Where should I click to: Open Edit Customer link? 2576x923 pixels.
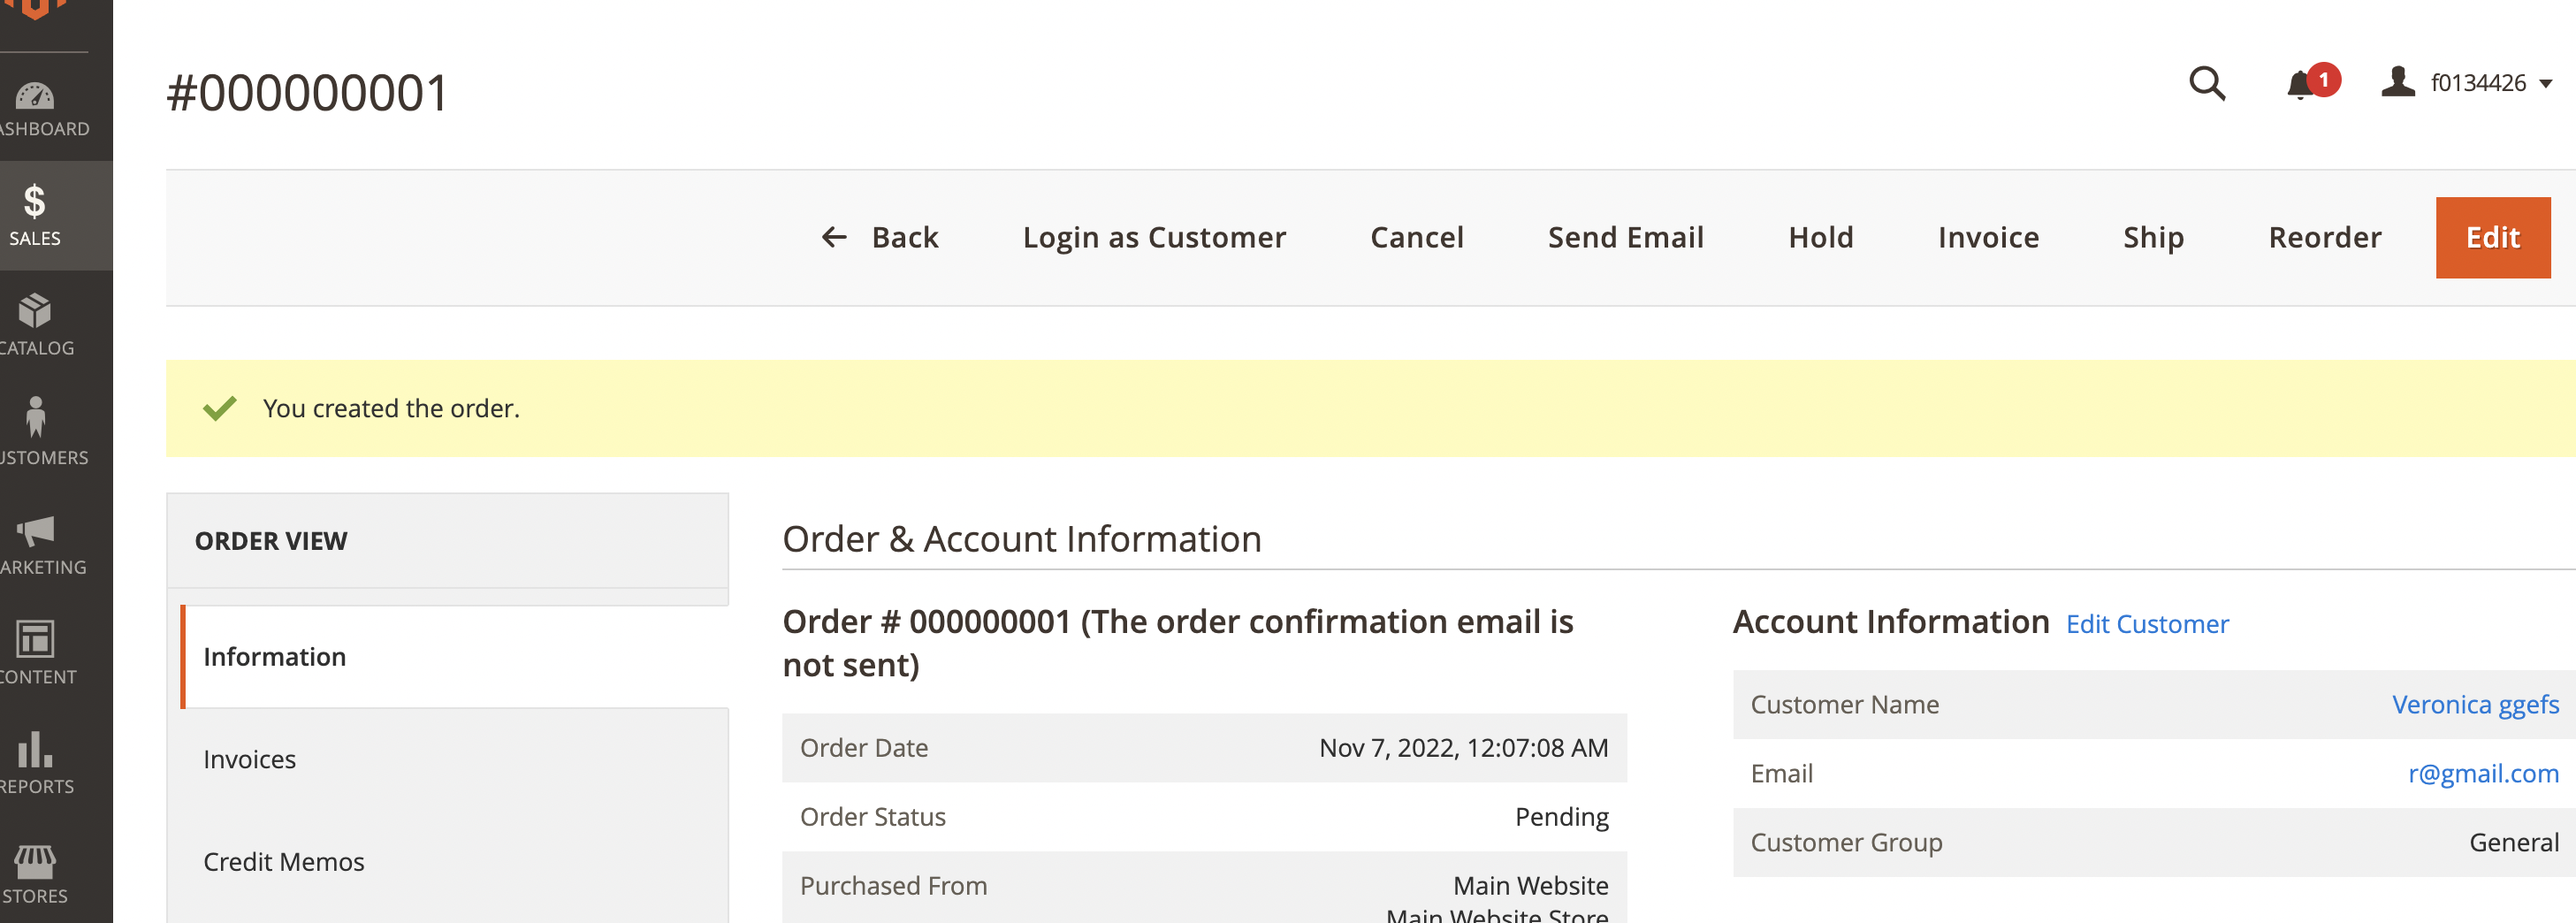[2146, 623]
